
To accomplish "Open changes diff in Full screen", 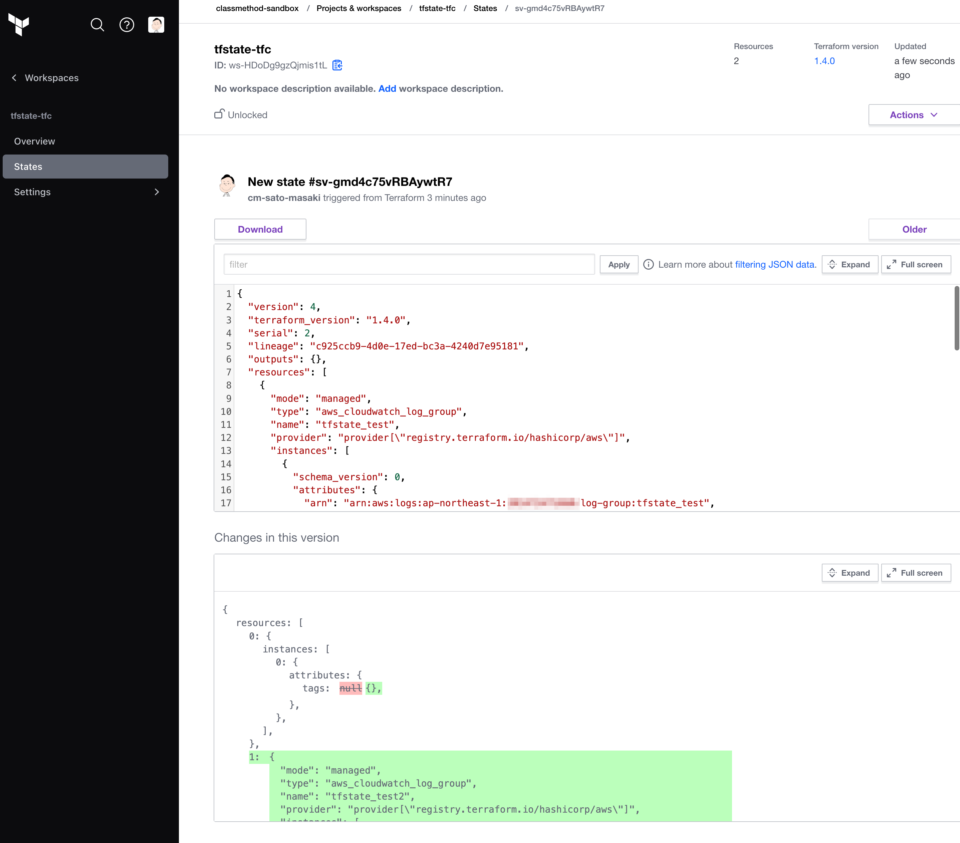I will coord(915,573).
